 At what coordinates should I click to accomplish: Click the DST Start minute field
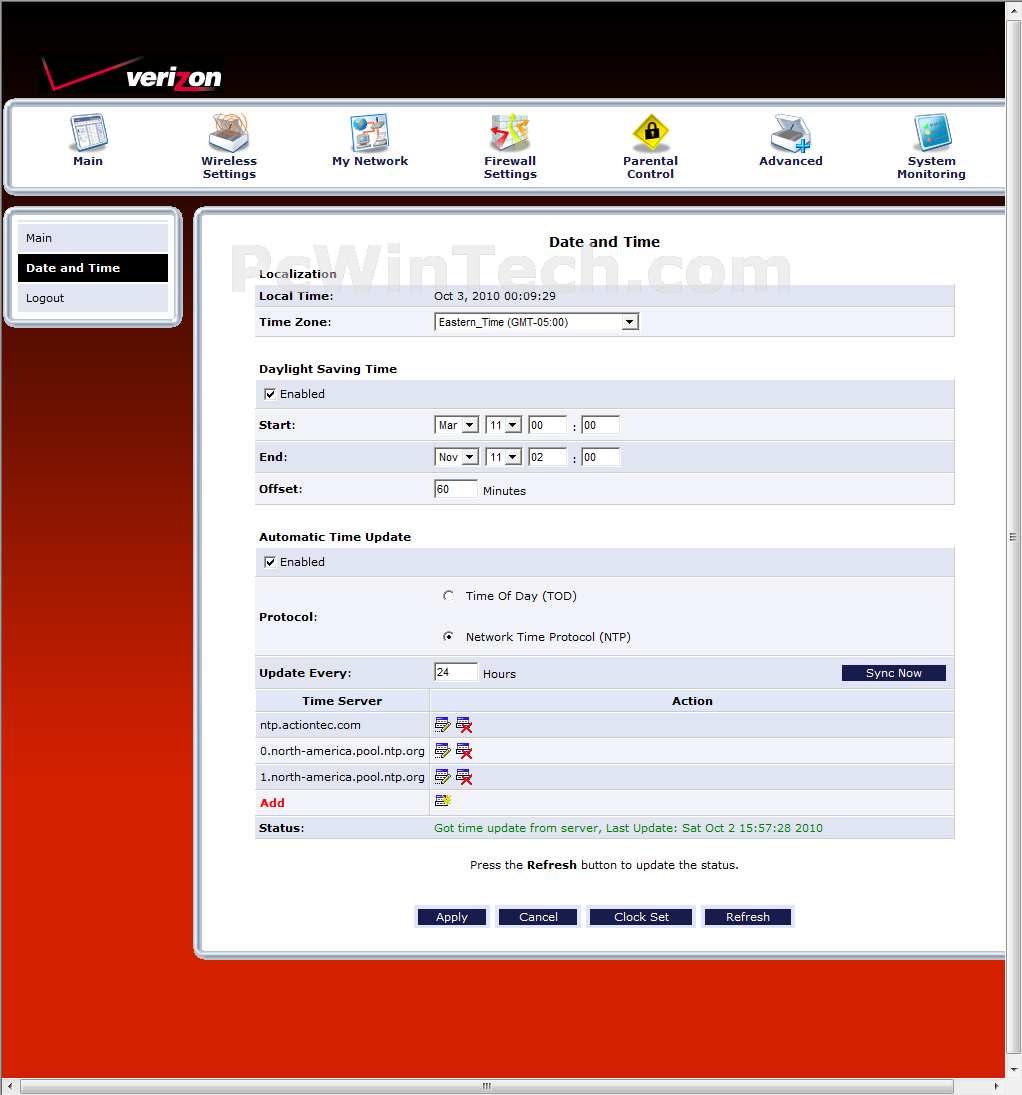click(x=601, y=425)
